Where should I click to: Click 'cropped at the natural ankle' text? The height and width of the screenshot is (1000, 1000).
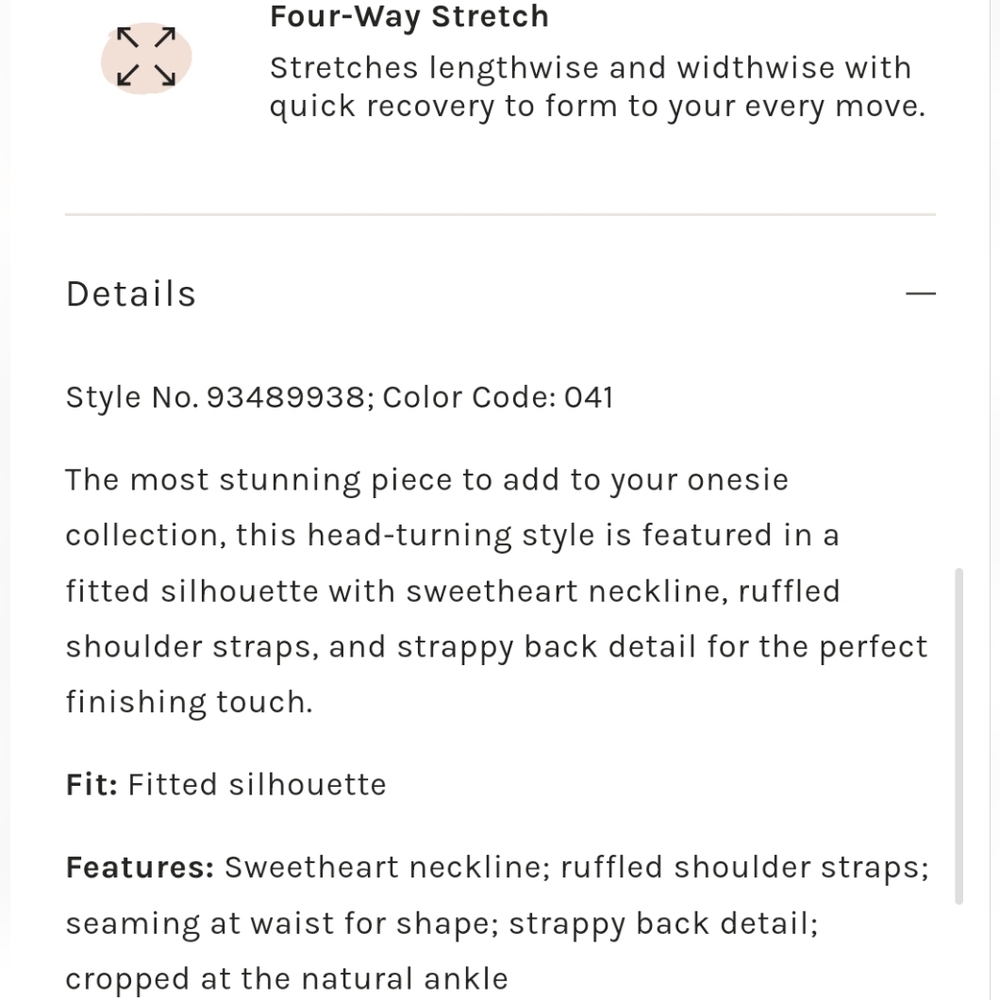point(287,977)
